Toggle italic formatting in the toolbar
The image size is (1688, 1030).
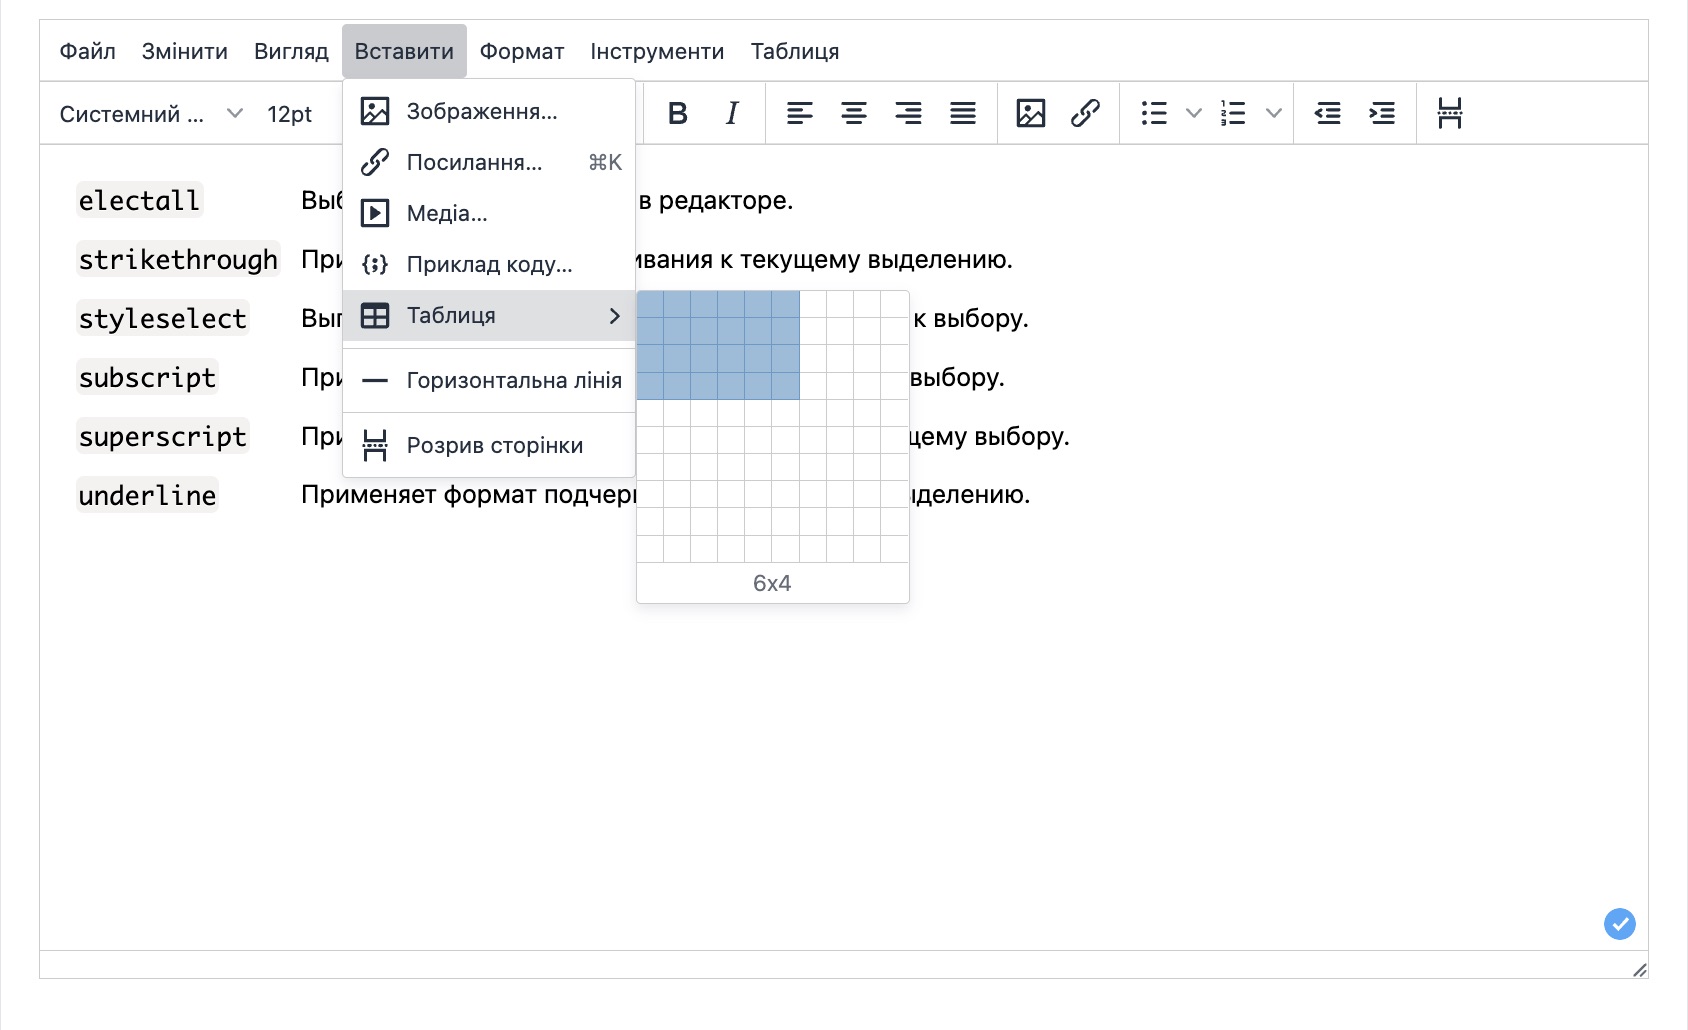[x=732, y=114]
